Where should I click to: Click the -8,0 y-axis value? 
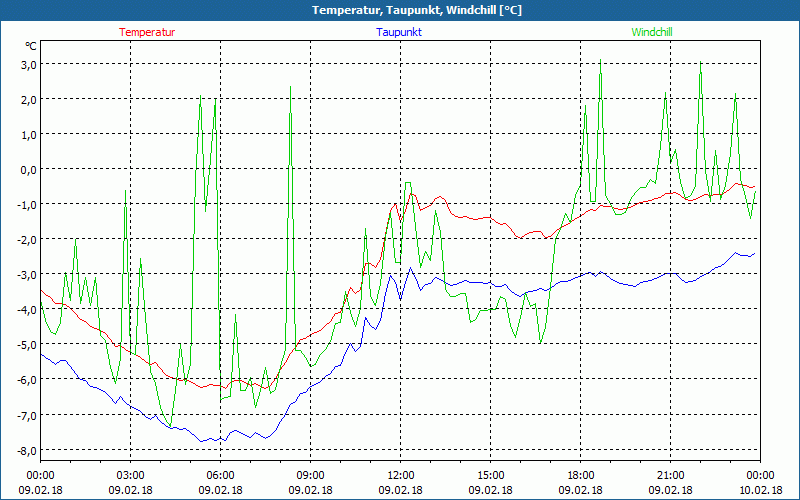coord(27,451)
